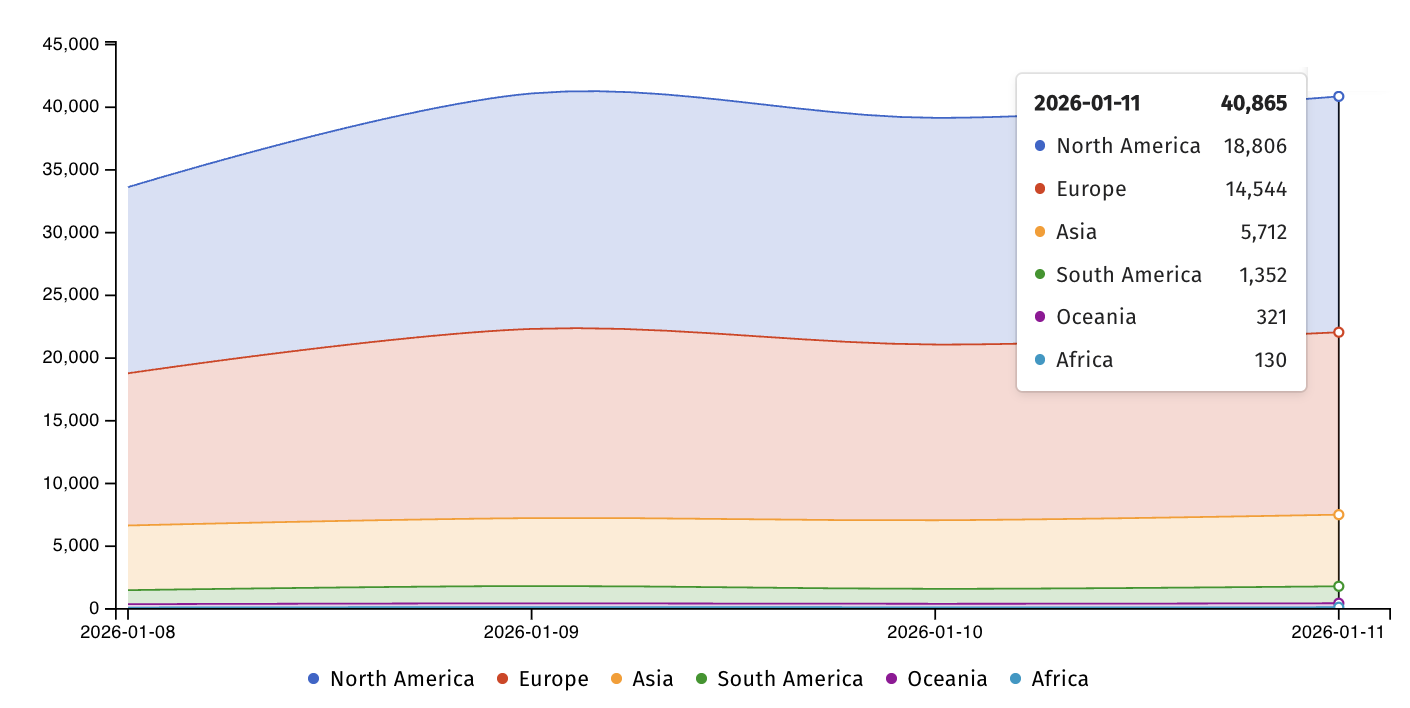Select North America data point on 2026-01-11

tap(1338, 96)
